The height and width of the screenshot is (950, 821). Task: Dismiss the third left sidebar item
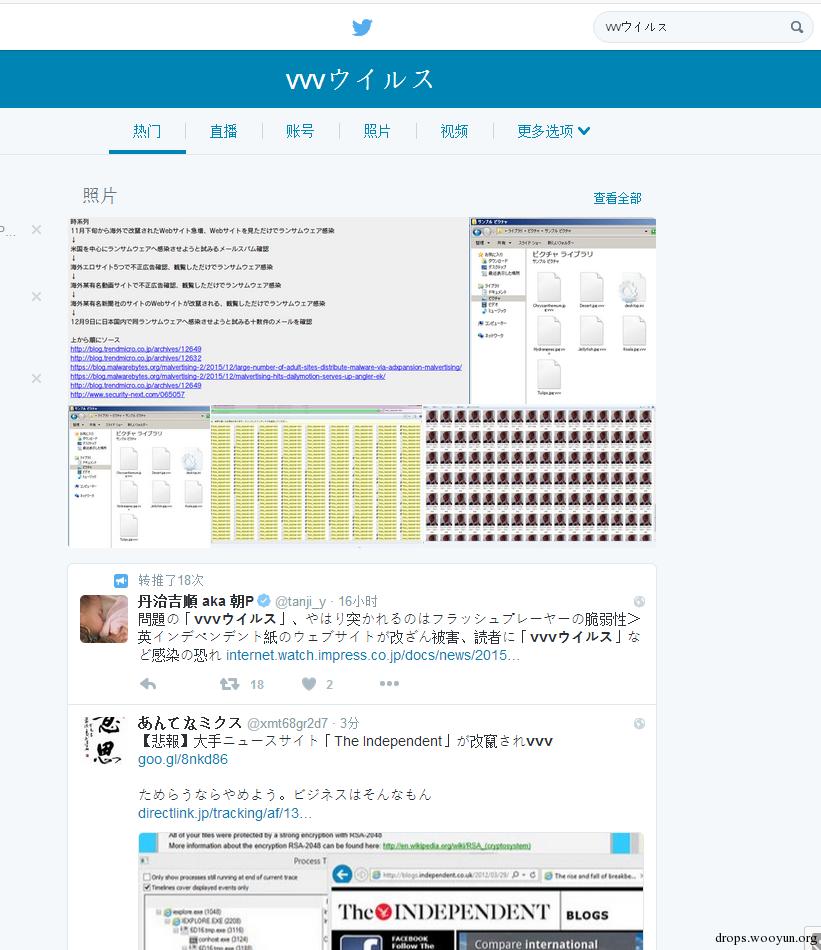coord(36,378)
